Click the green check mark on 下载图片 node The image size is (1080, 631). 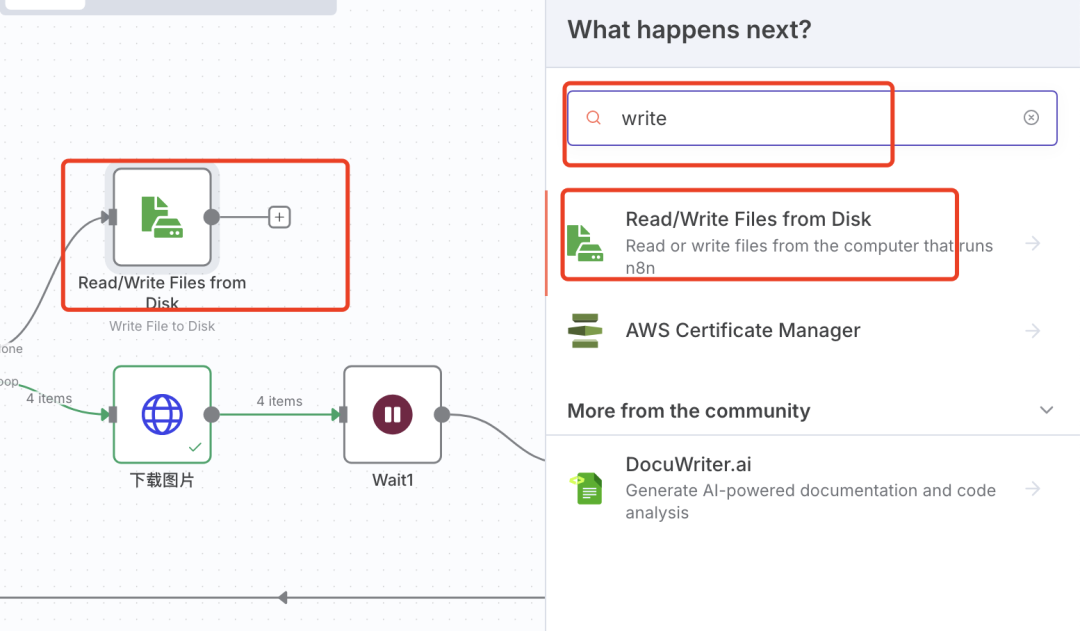(x=195, y=447)
